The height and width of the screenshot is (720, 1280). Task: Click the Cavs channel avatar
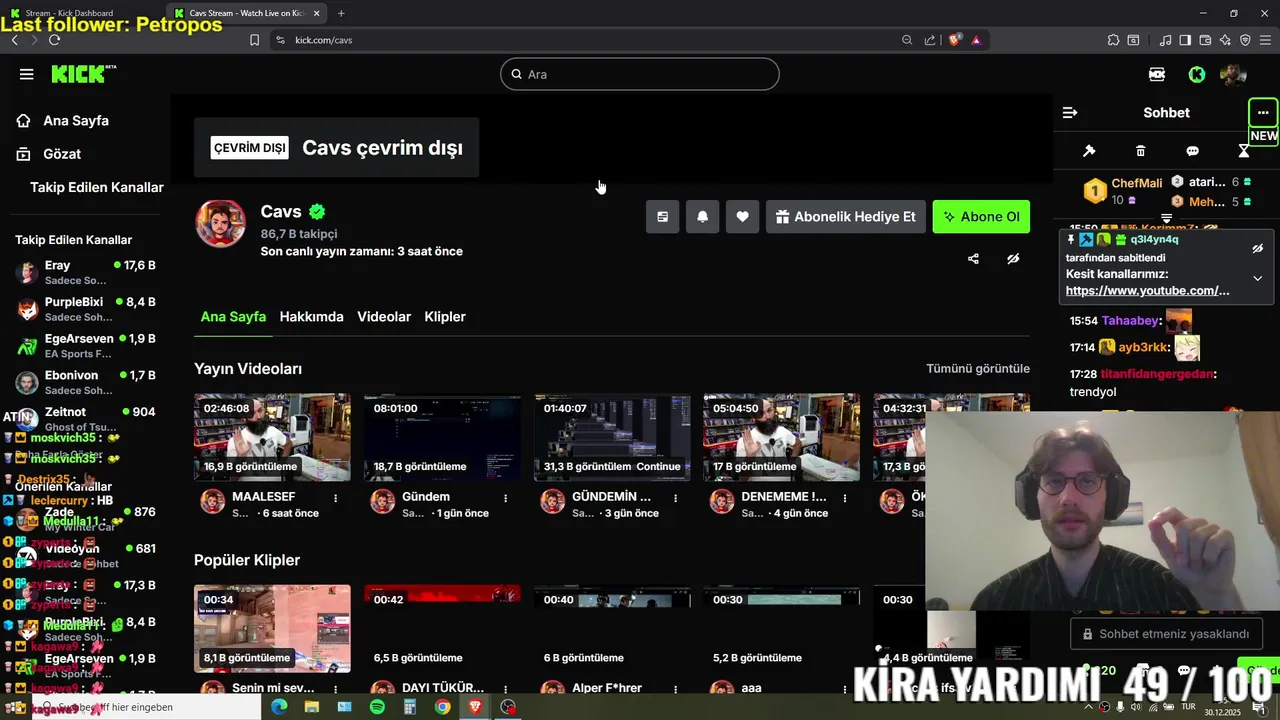(220, 224)
